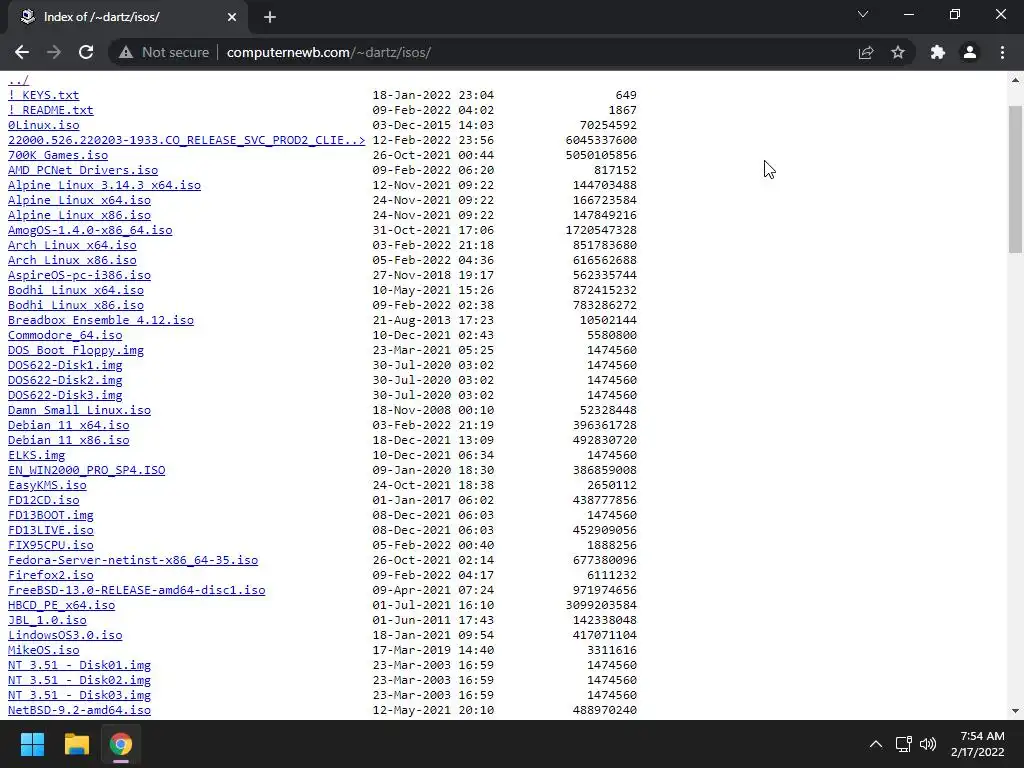Screen dimensions: 1024x768
Task: Download 700K_Games.iso
Action: pyautogui.click(x=57, y=155)
